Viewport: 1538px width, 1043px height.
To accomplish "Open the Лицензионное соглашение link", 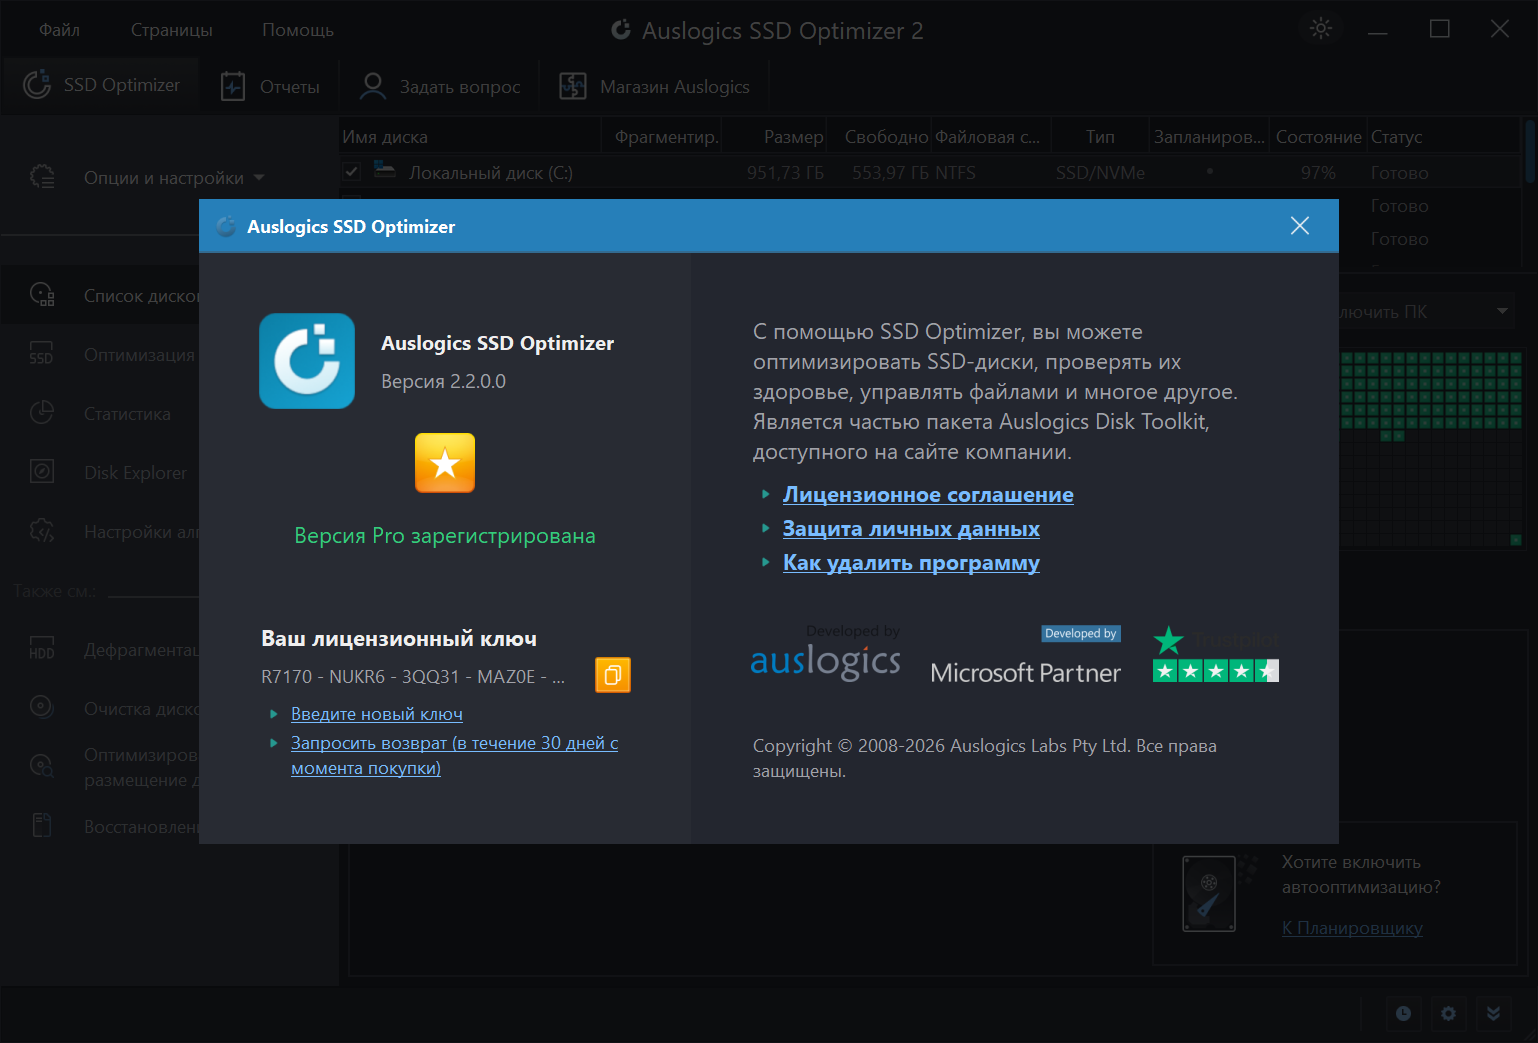I will (927, 495).
